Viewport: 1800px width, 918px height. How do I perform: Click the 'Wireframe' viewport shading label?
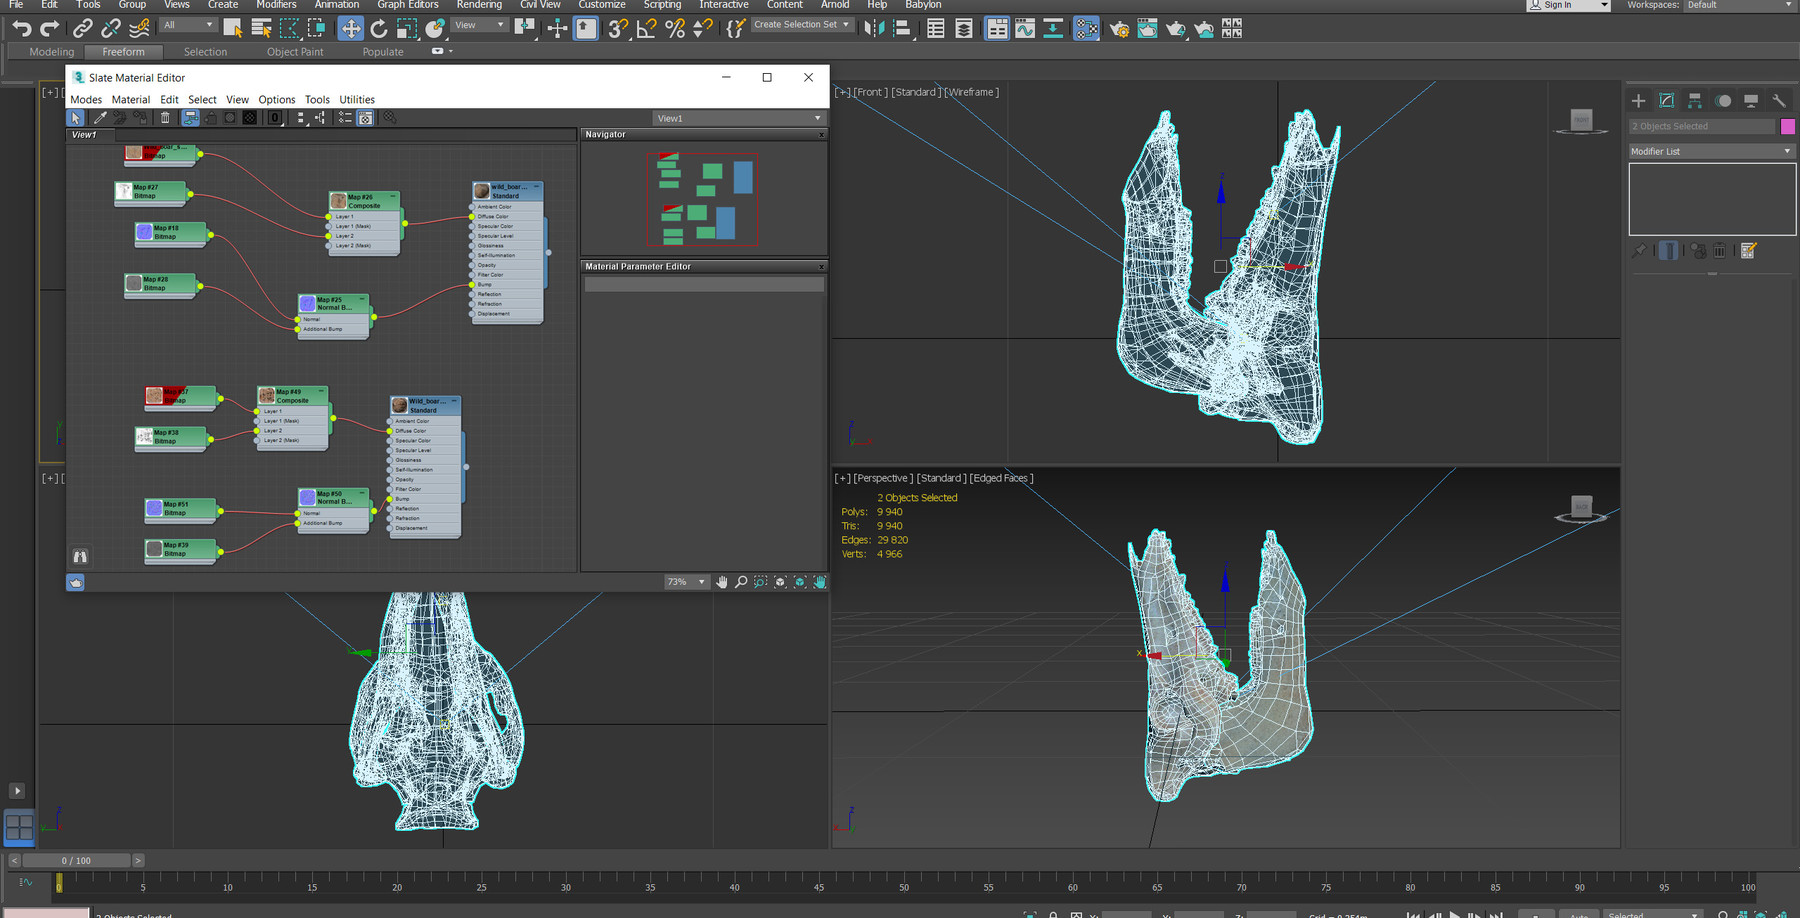click(971, 92)
